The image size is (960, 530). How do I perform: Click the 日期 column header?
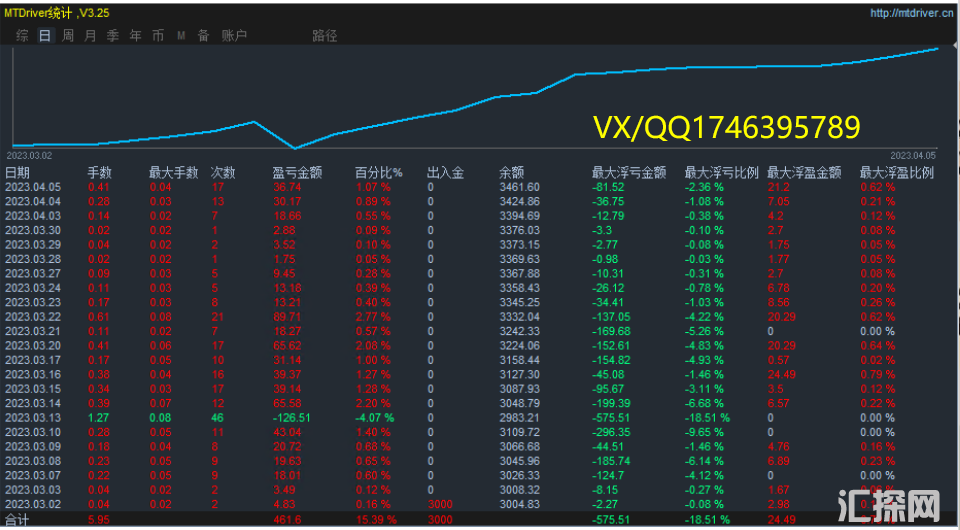19,172
